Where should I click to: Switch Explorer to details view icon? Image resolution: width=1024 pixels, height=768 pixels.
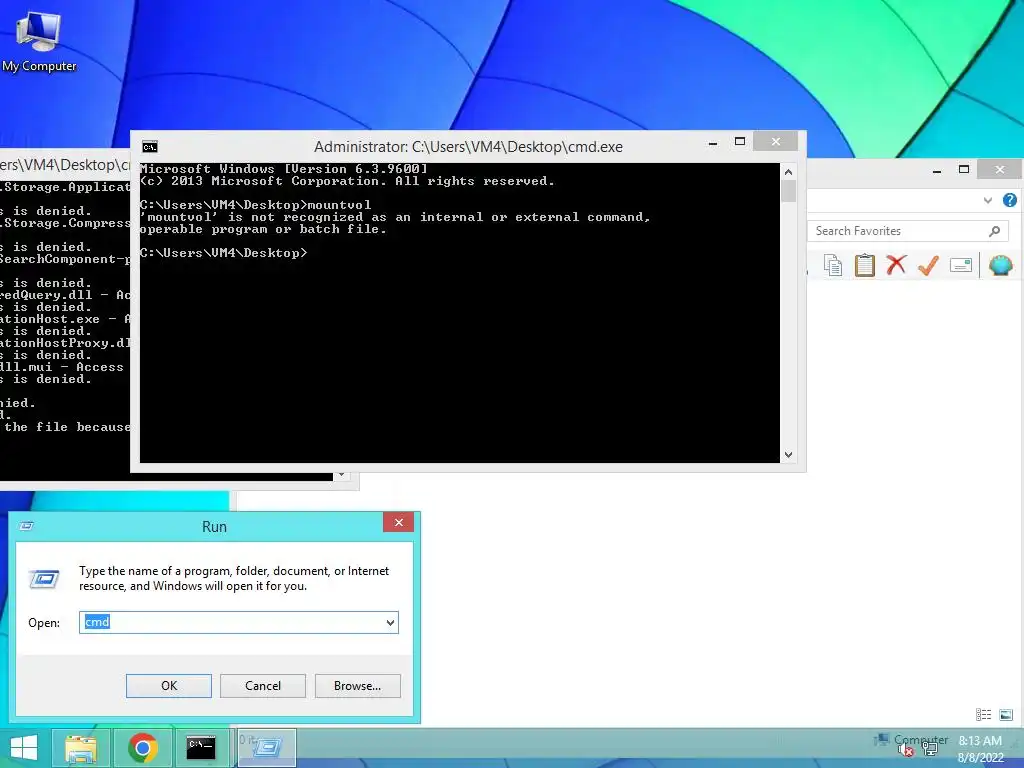tap(984, 714)
